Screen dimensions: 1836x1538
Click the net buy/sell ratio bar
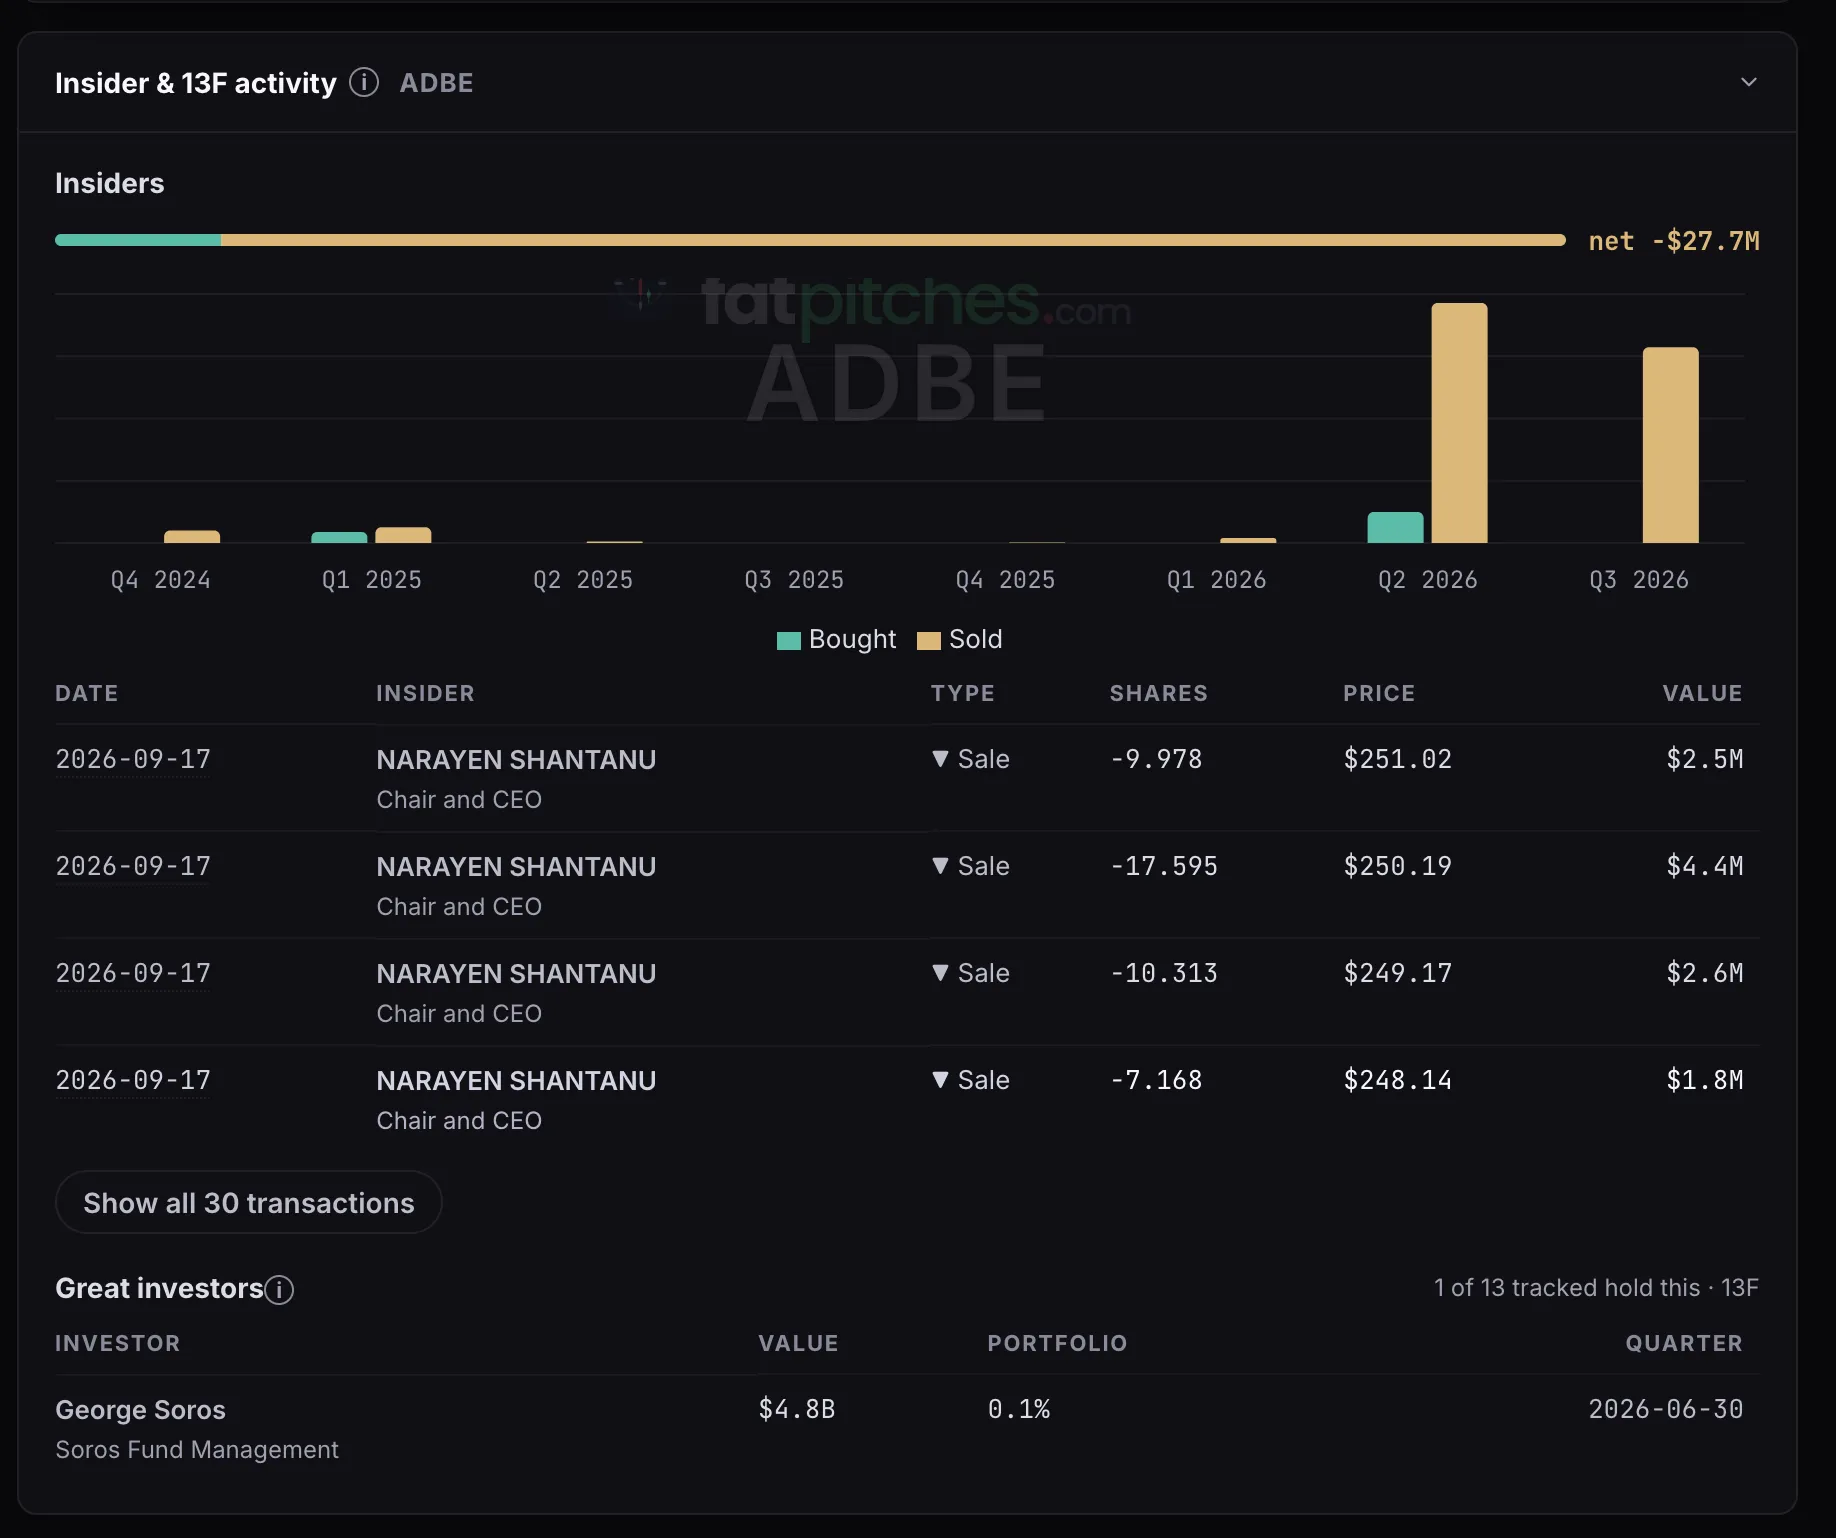click(810, 240)
